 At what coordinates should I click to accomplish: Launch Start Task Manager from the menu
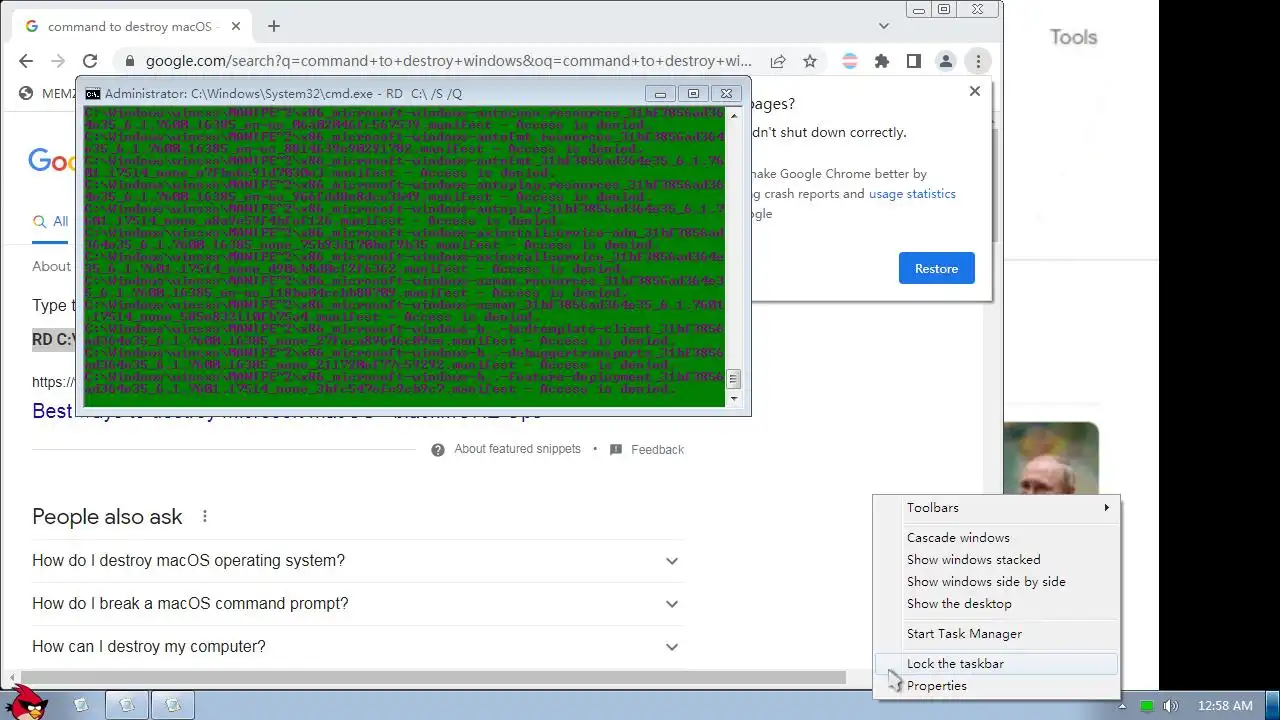[997, 634]
